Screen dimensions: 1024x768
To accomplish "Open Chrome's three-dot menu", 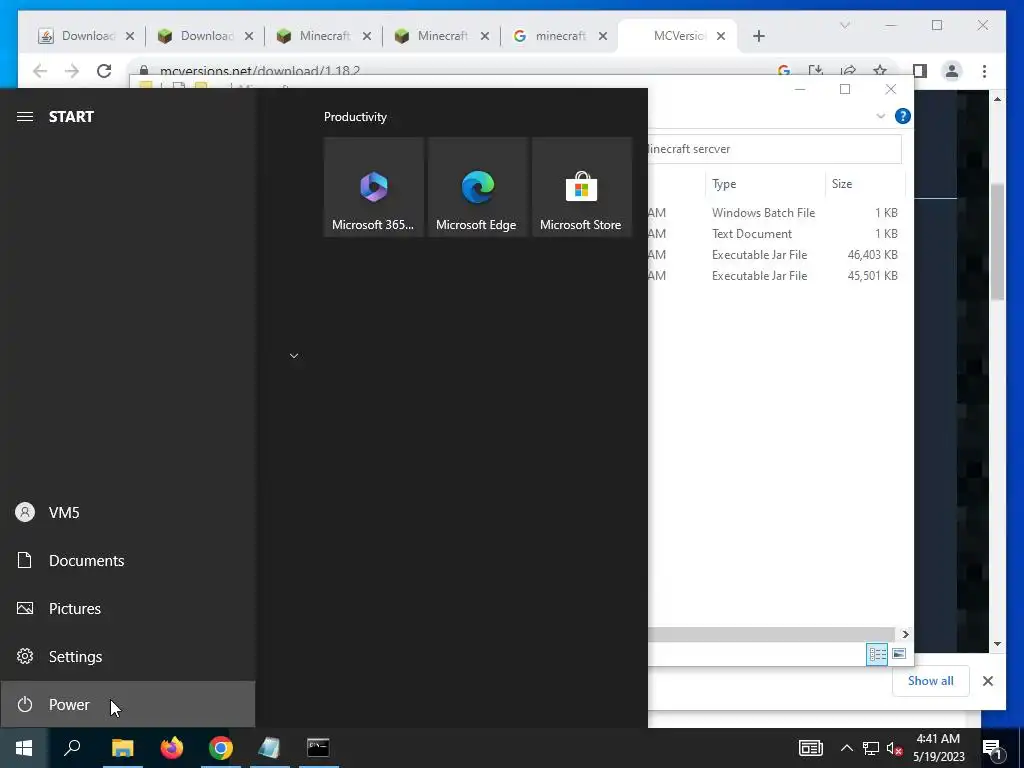I will pyautogui.click(x=984, y=71).
